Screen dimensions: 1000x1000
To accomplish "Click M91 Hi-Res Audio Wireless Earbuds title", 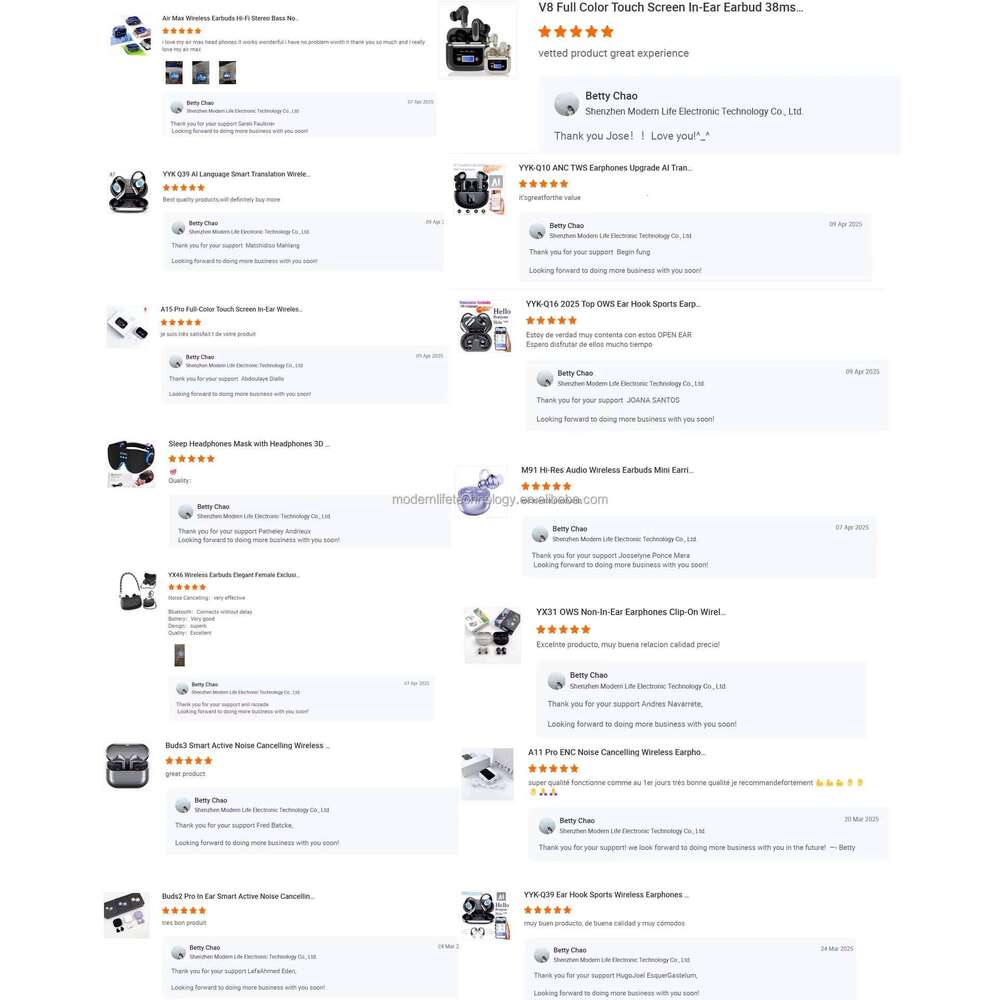I will pos(607,470).
